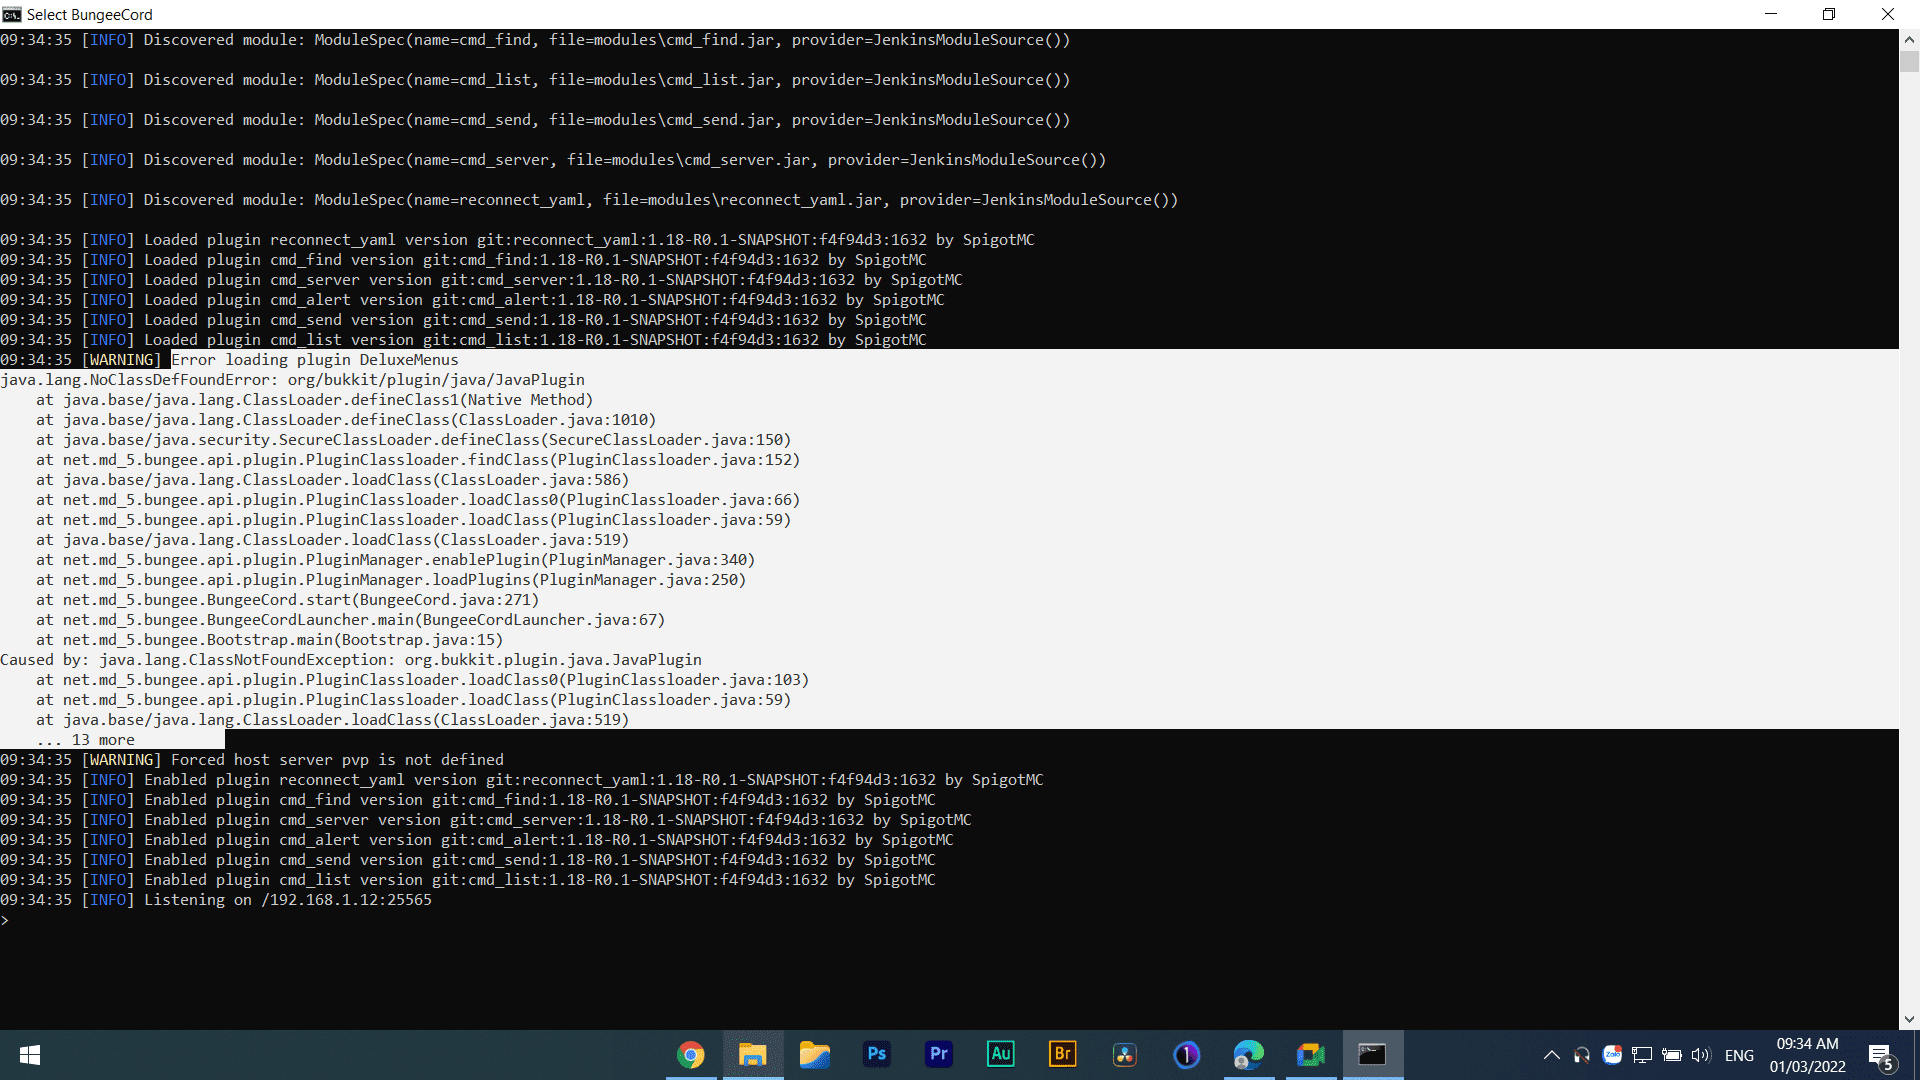Viewport: 1920px width, 1080px height.
Task: Open Google Chrome from the taskbar
Action: tap(690, 1055)
